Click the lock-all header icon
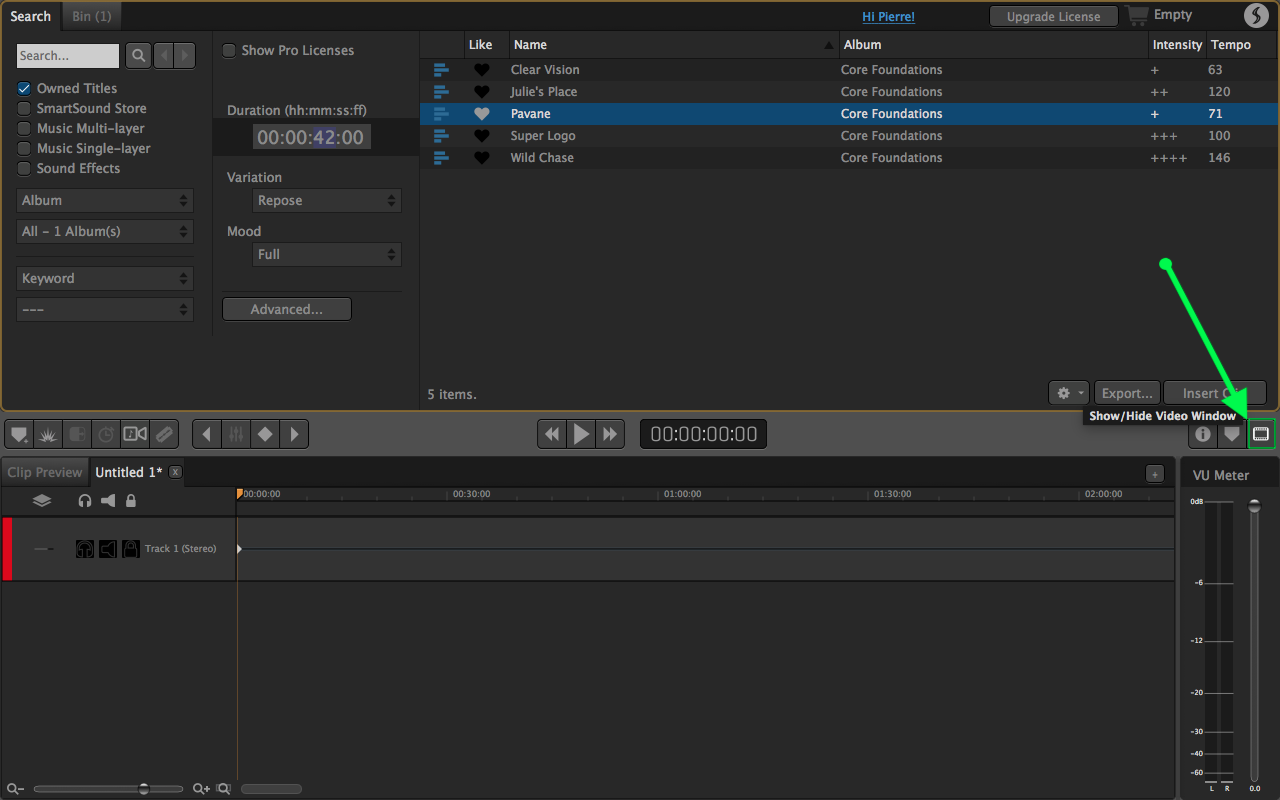This screenshot has height=800, width=1280. coord(131,500)
